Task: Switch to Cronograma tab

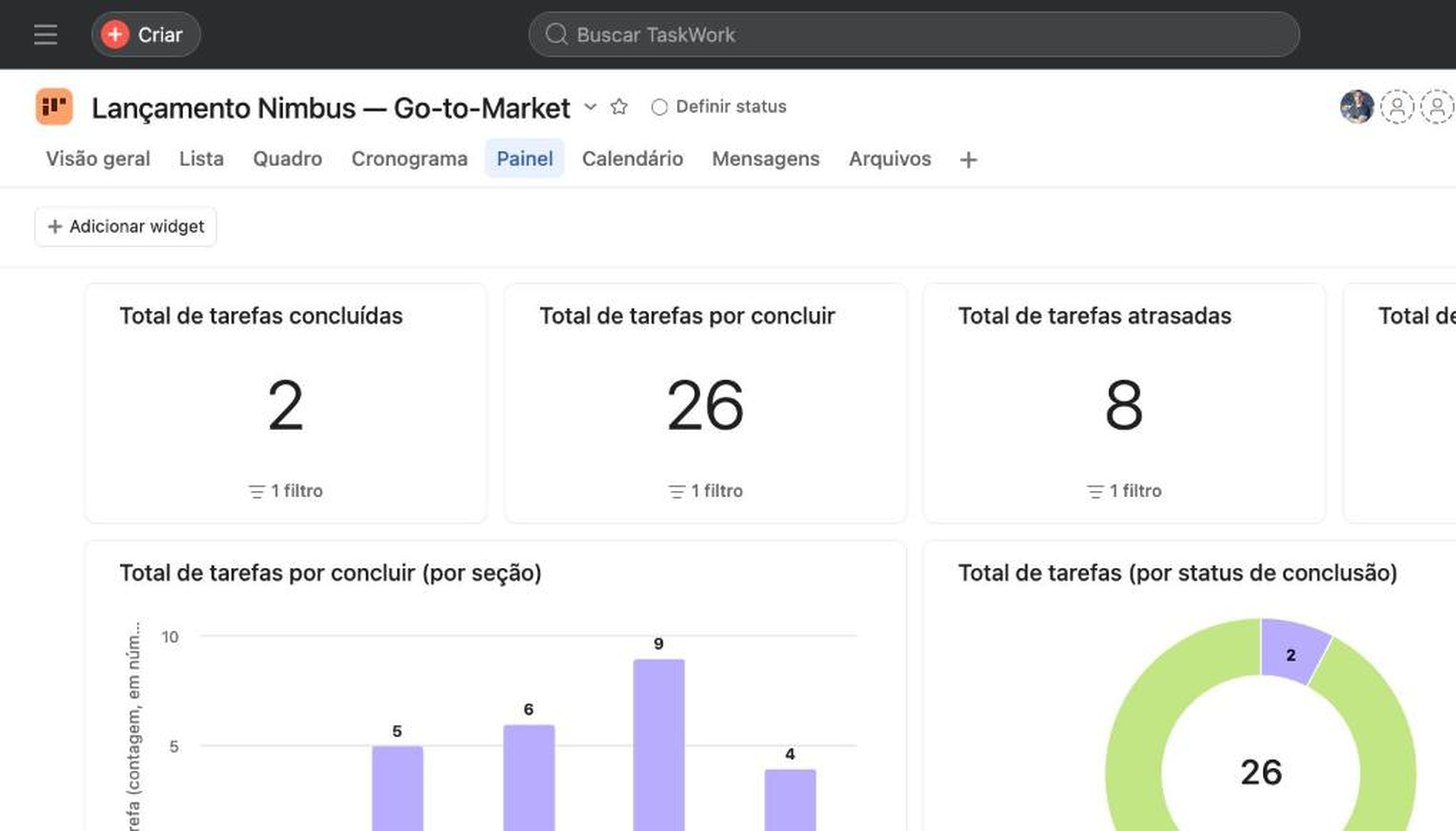Action: 409,159
